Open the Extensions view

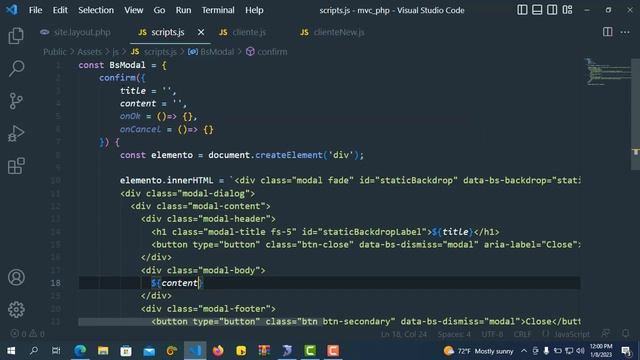16,166
